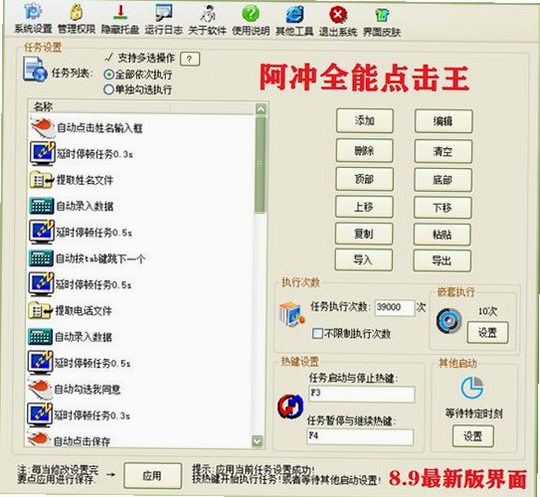
Task: Open 嵌套执行 设置 button
Action: [x=487, y=332]
